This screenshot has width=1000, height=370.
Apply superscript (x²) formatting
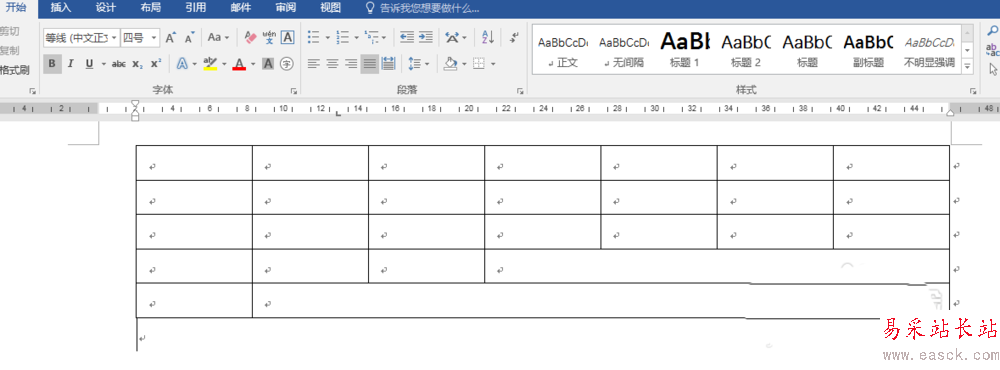click(x=156, y=64)
